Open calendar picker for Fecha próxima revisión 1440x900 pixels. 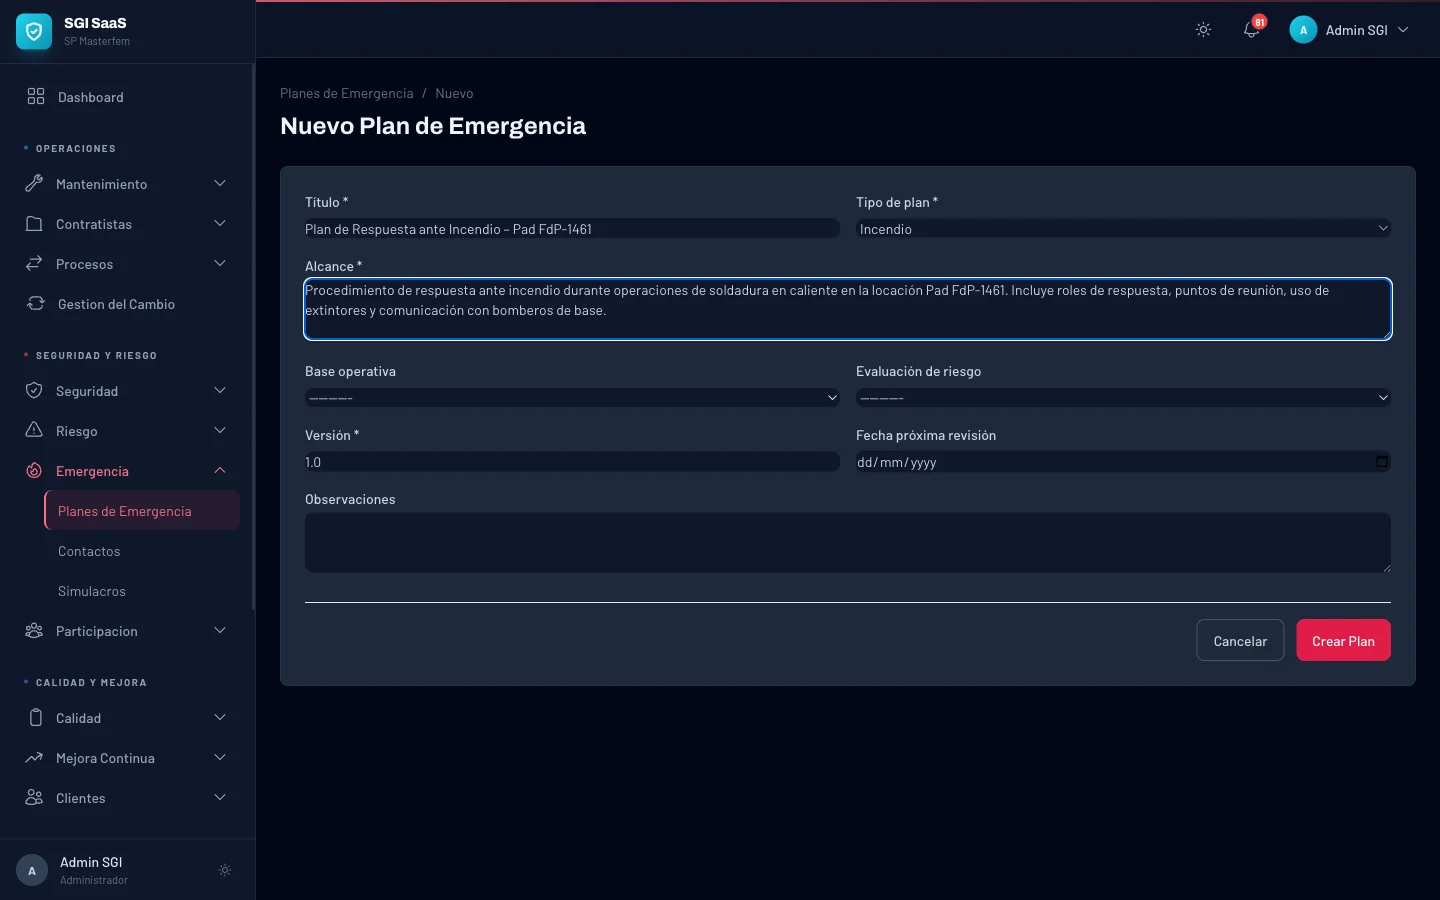tap(1381, 462)
